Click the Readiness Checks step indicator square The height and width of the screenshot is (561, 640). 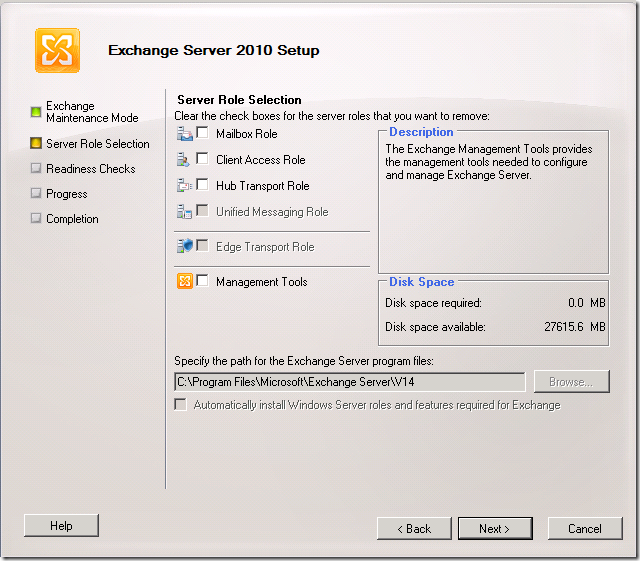coord(36,168)
